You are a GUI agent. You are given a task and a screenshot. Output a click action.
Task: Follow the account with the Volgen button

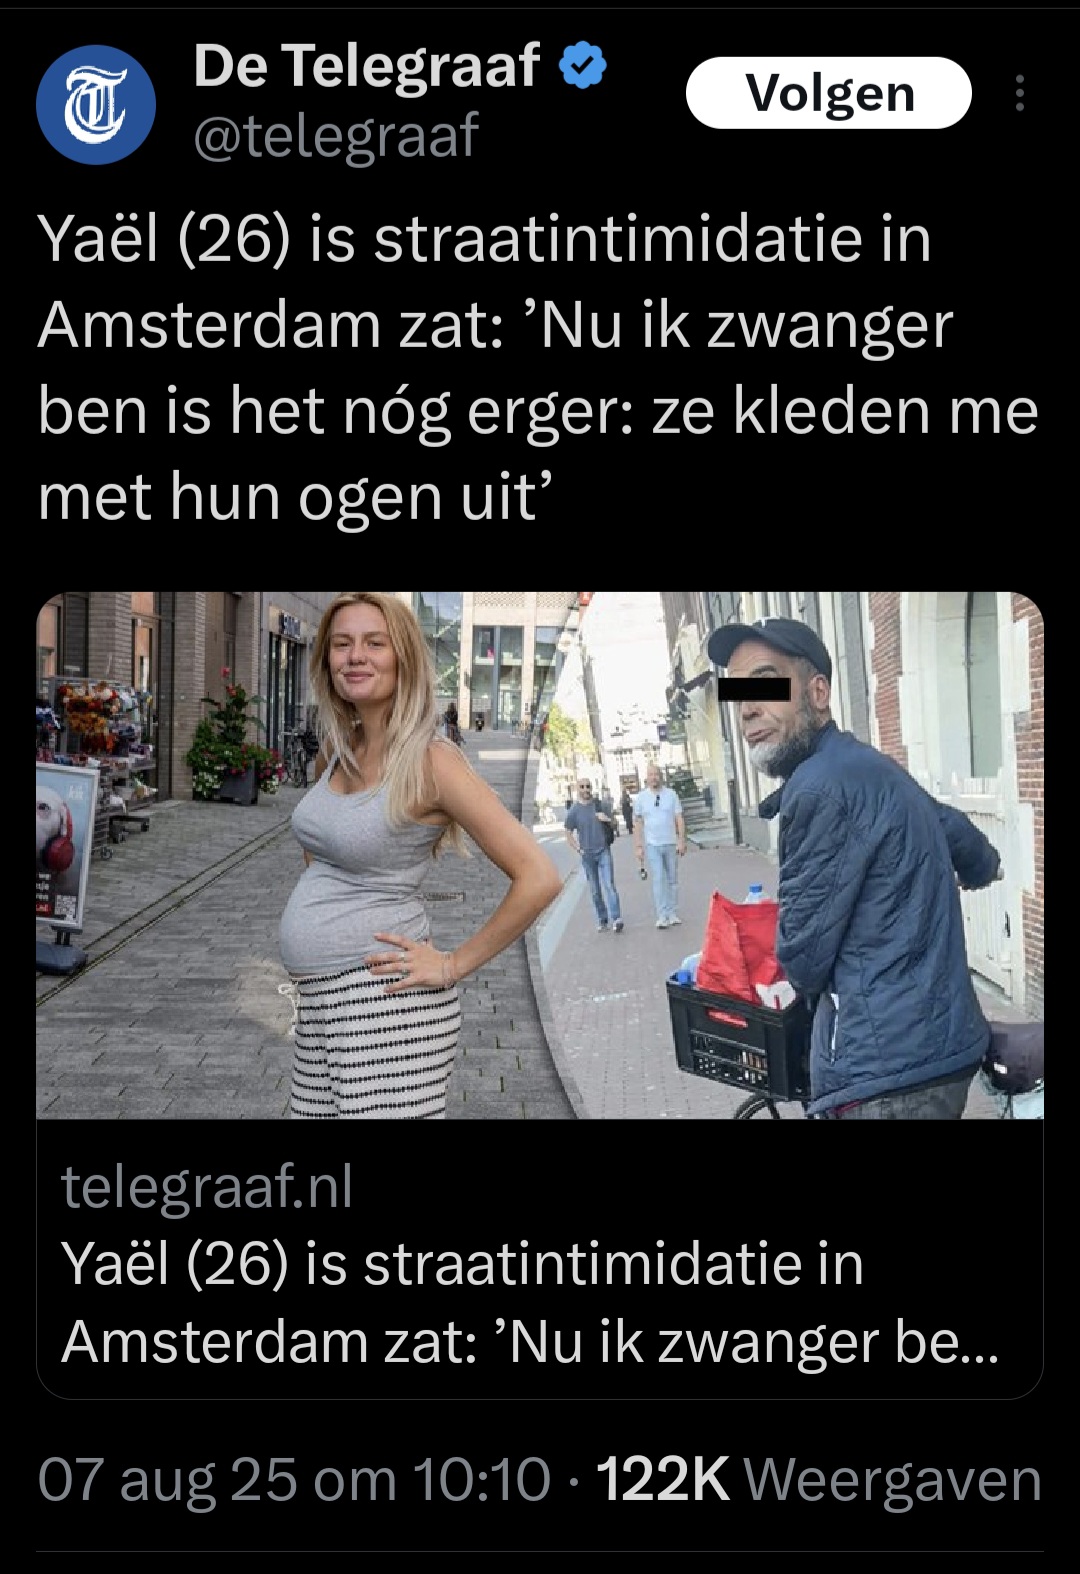click(829, 93)
